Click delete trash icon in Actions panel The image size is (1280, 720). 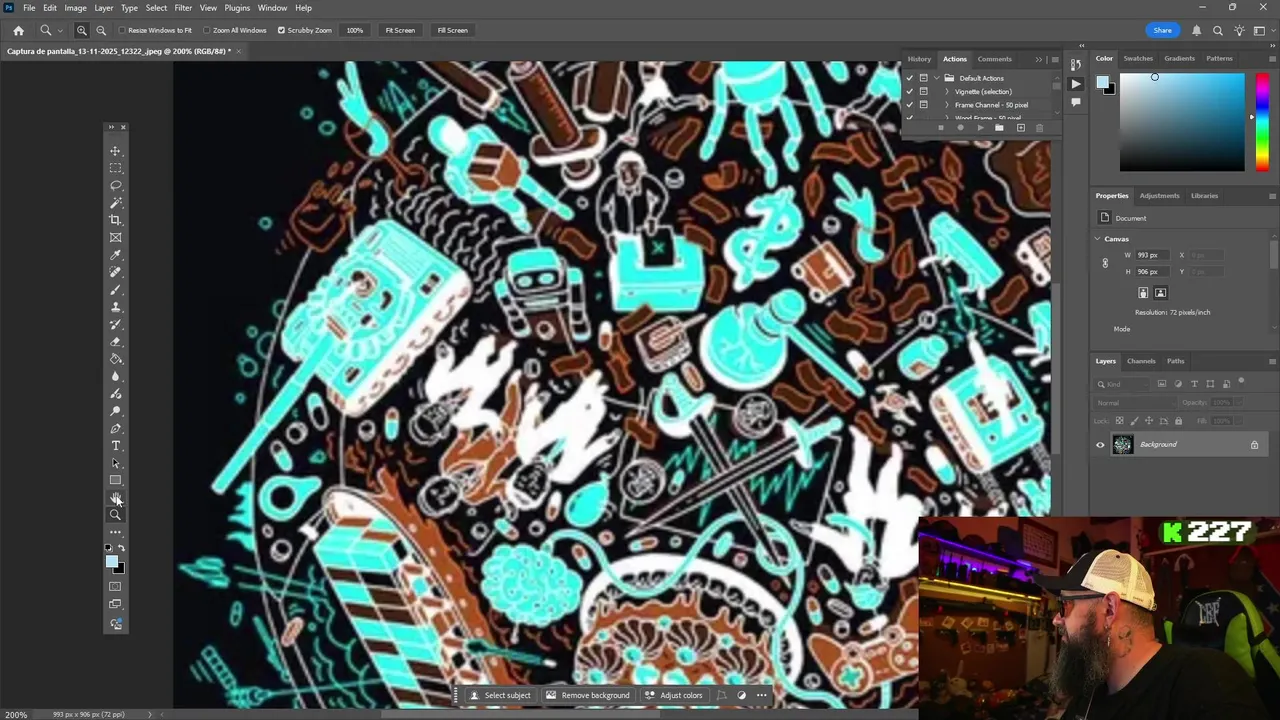pos(1039,128)
